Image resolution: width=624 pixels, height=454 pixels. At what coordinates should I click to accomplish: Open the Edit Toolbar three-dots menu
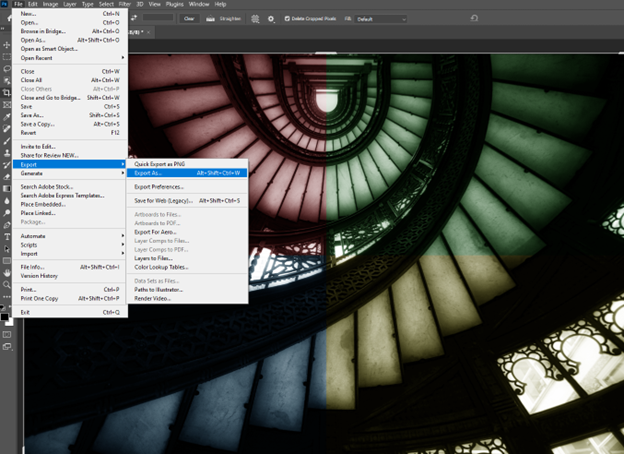point(7,297)
